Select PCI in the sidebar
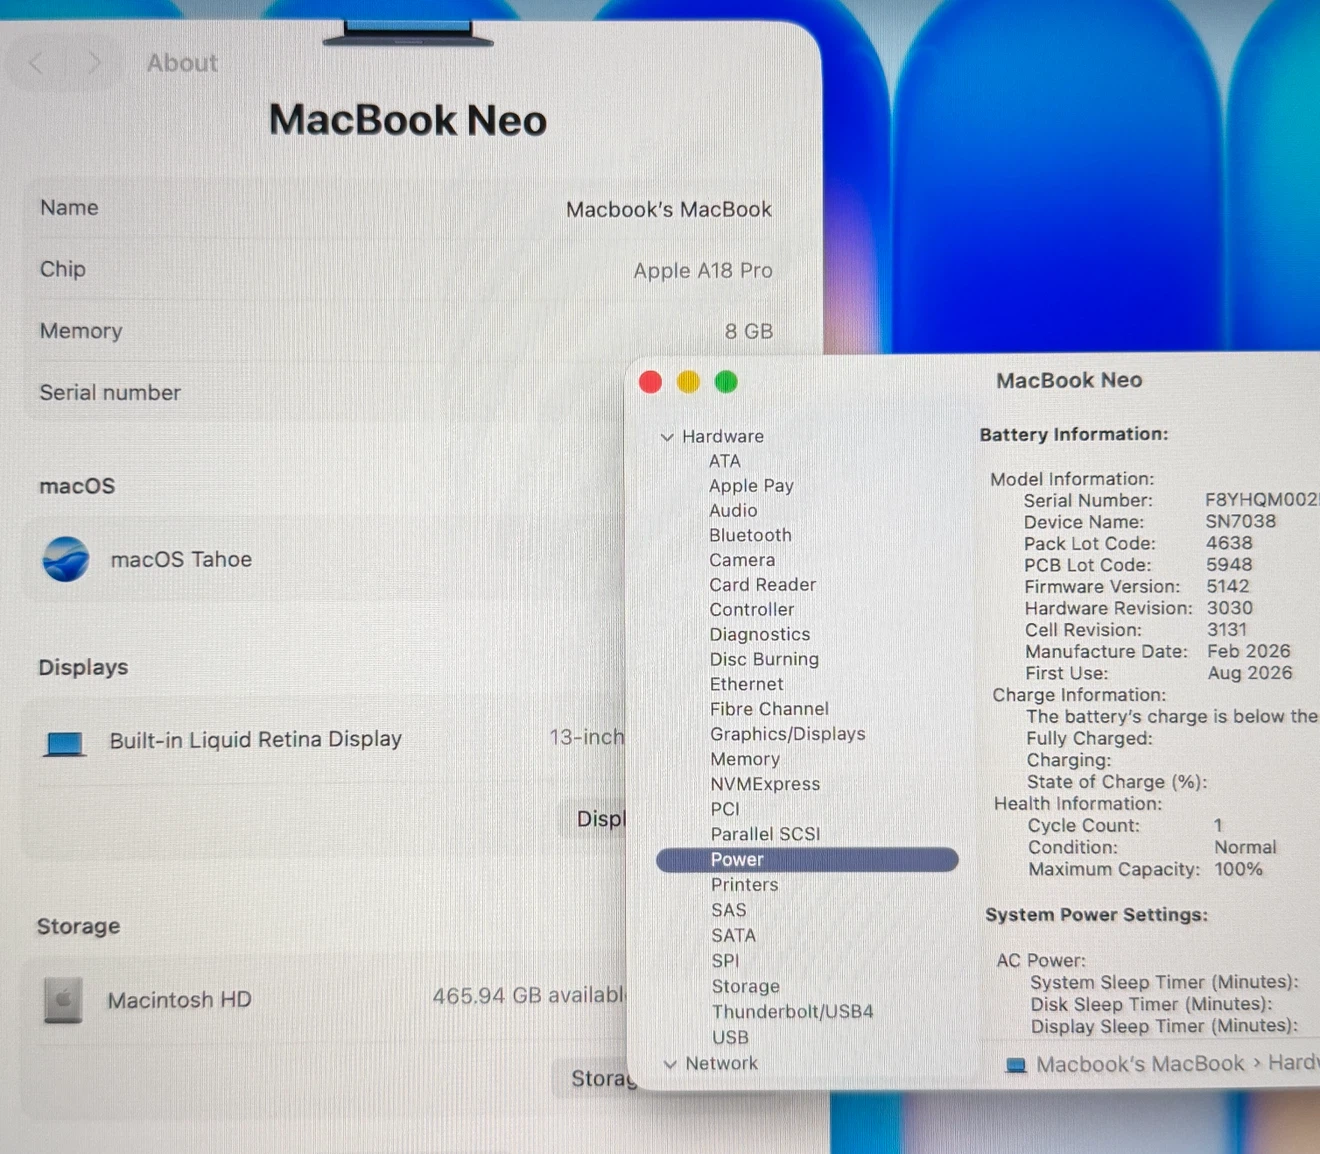 point(725,809)
